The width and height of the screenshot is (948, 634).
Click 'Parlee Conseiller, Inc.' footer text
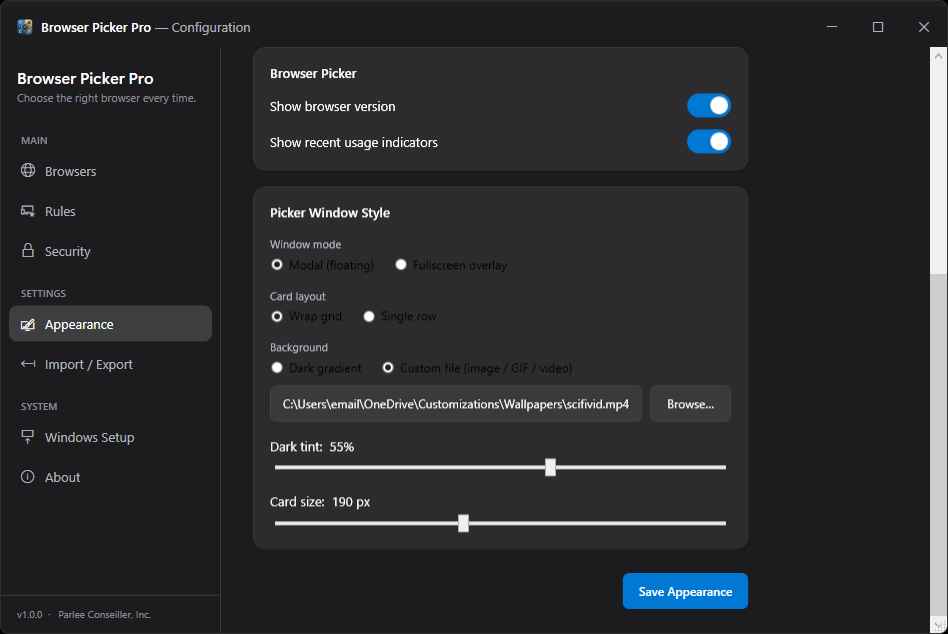pyautogui.click(x=104, y=615)
